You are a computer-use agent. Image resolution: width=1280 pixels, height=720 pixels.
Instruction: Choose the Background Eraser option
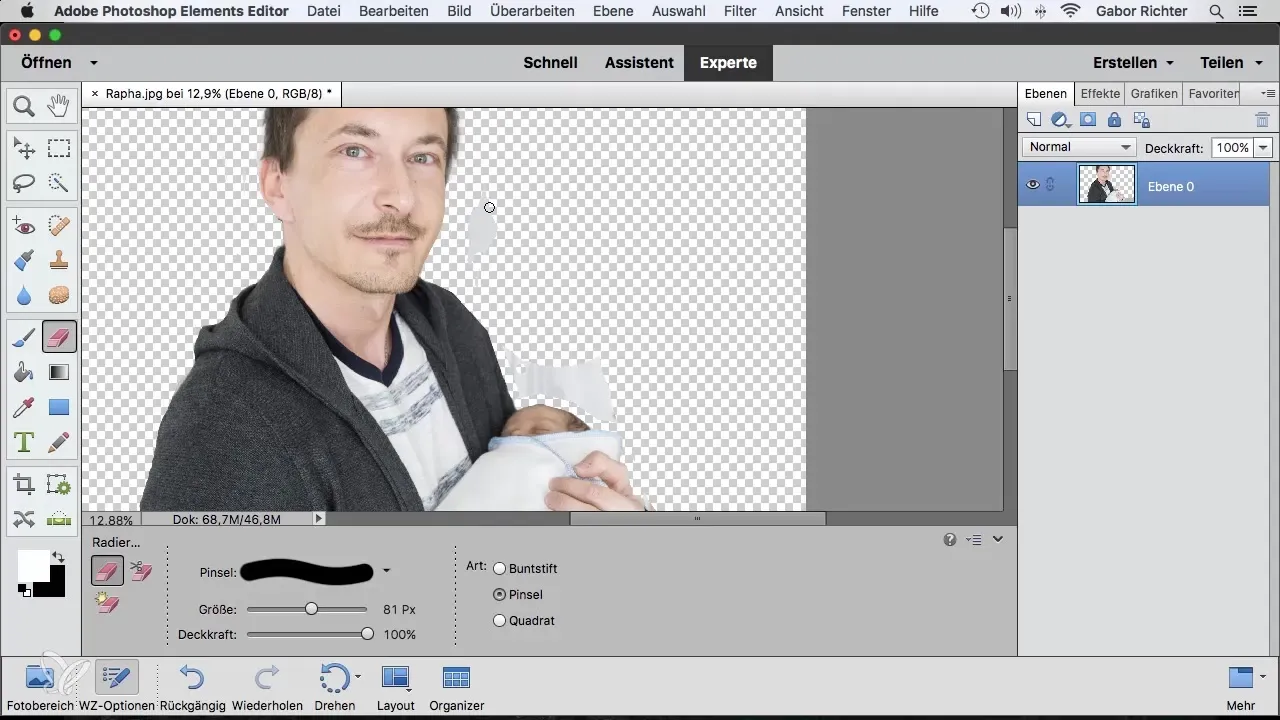point(141,571)
